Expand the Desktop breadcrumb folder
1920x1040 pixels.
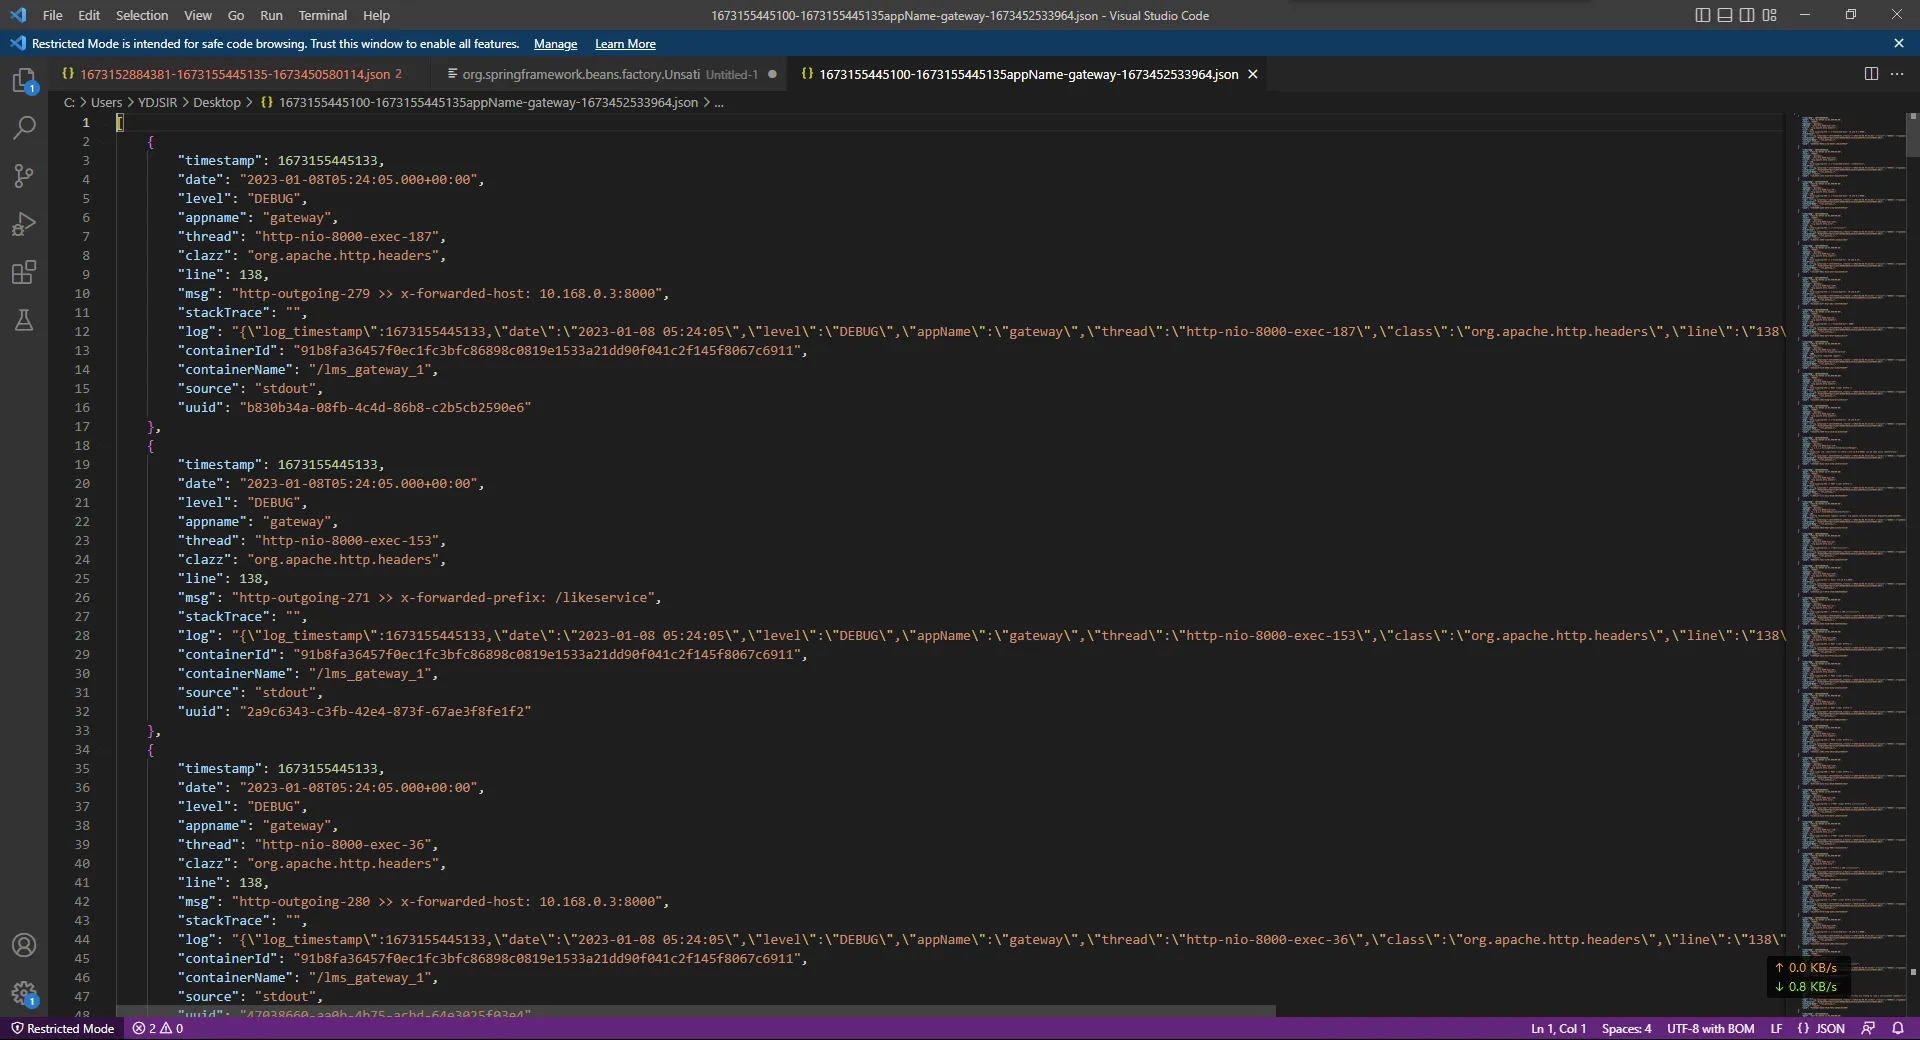click(x=216, y=102)
